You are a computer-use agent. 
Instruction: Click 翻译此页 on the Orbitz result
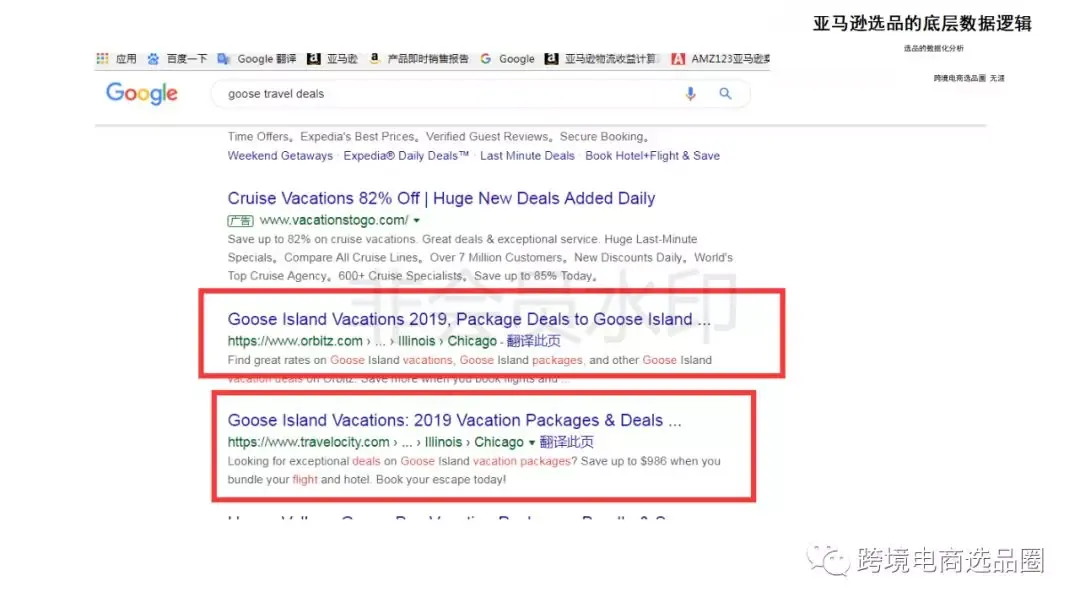coord(533,341)
